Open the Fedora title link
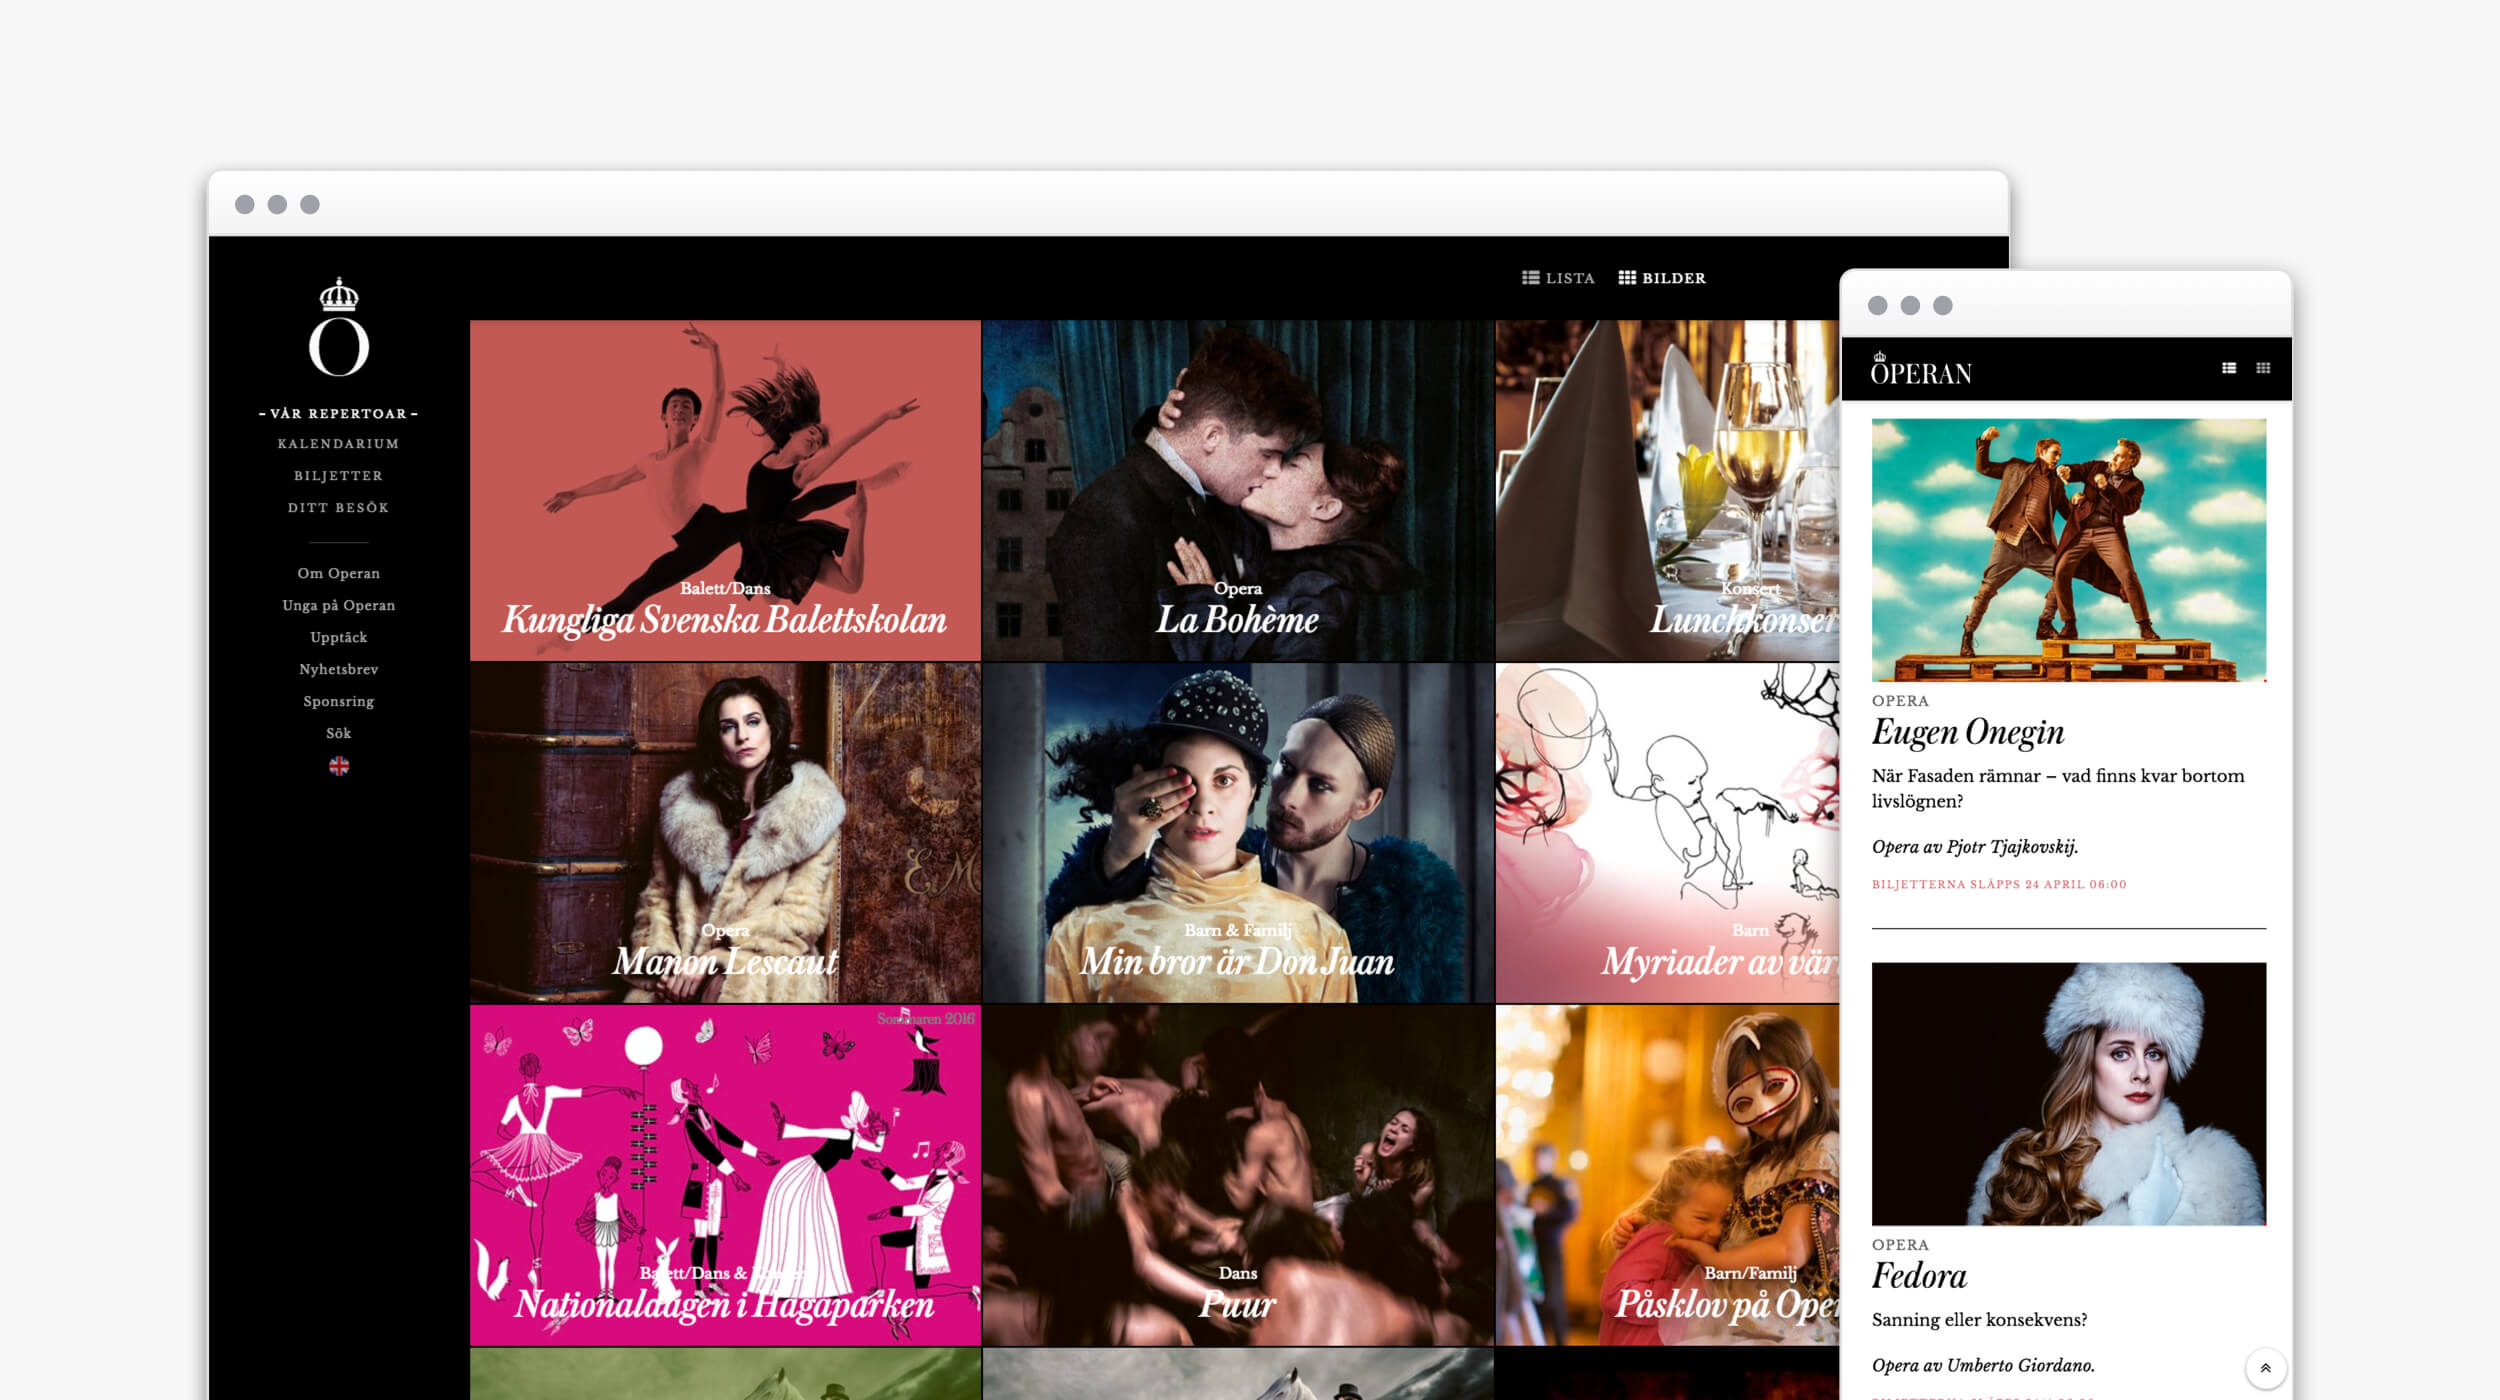Image resolution: width=2500 pixels, height=1400 pixels. pyautogui.click(x=1919, y=1276)
